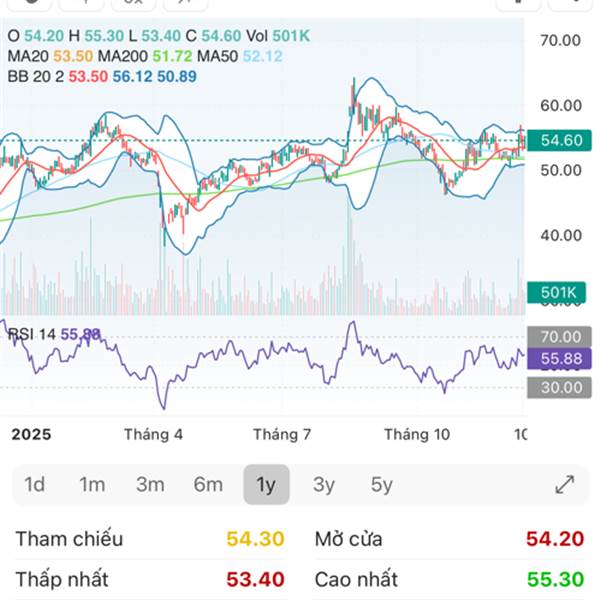Image resolution: width=600 pixels, height=600 pixels.
Task: Switch chart range to 1m
Action: point(92,485)
